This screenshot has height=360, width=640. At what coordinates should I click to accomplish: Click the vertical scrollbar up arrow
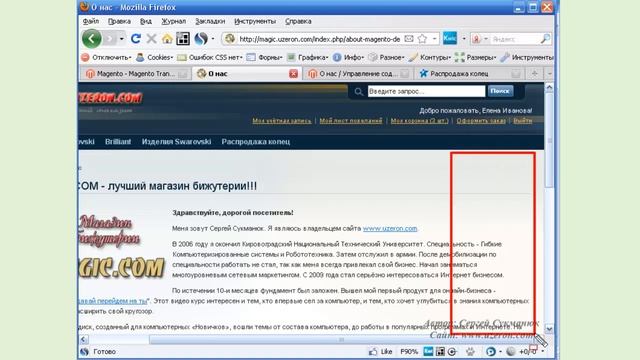549,87
